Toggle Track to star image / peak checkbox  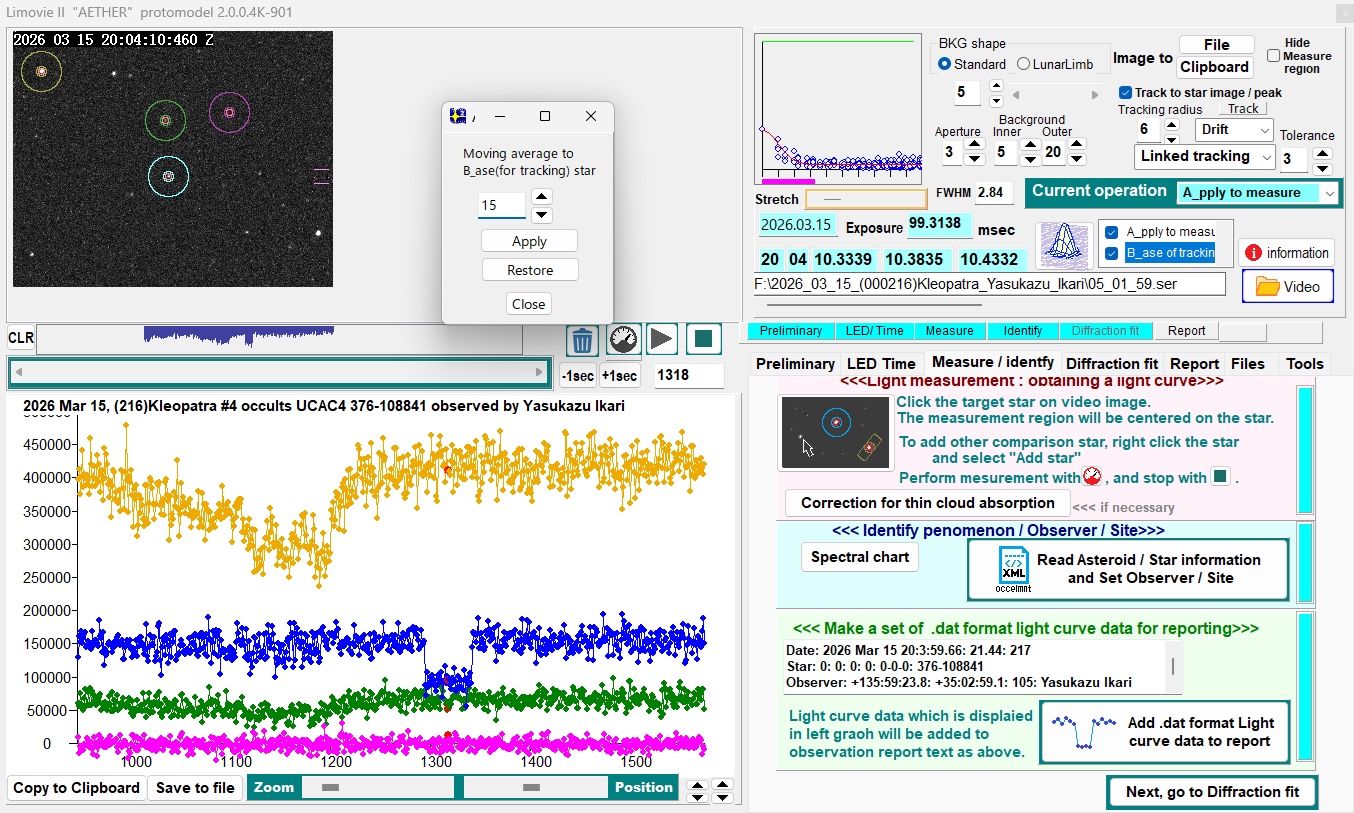[1126, 92]
